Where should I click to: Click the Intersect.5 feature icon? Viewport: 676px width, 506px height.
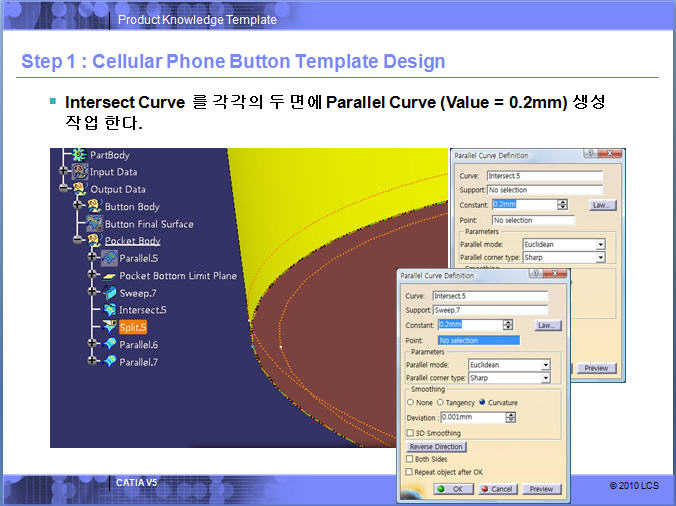[108, 310]
